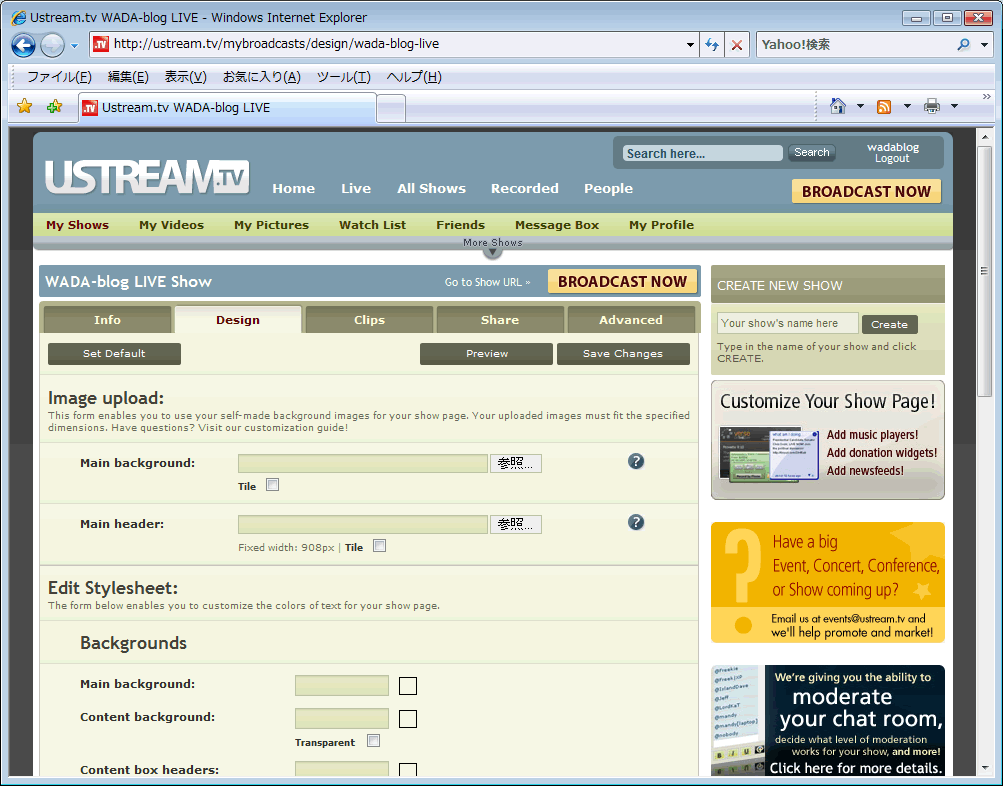Click the Add to Favorites icon

coord(54,107)
